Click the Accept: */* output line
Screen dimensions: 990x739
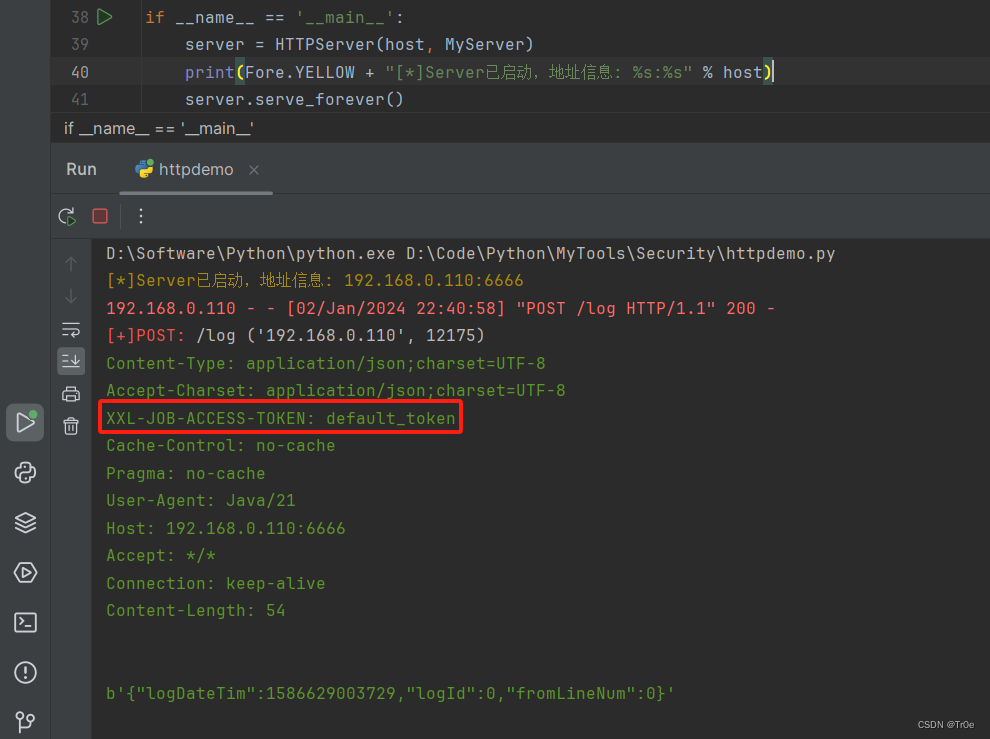click(x=161, y=555)
